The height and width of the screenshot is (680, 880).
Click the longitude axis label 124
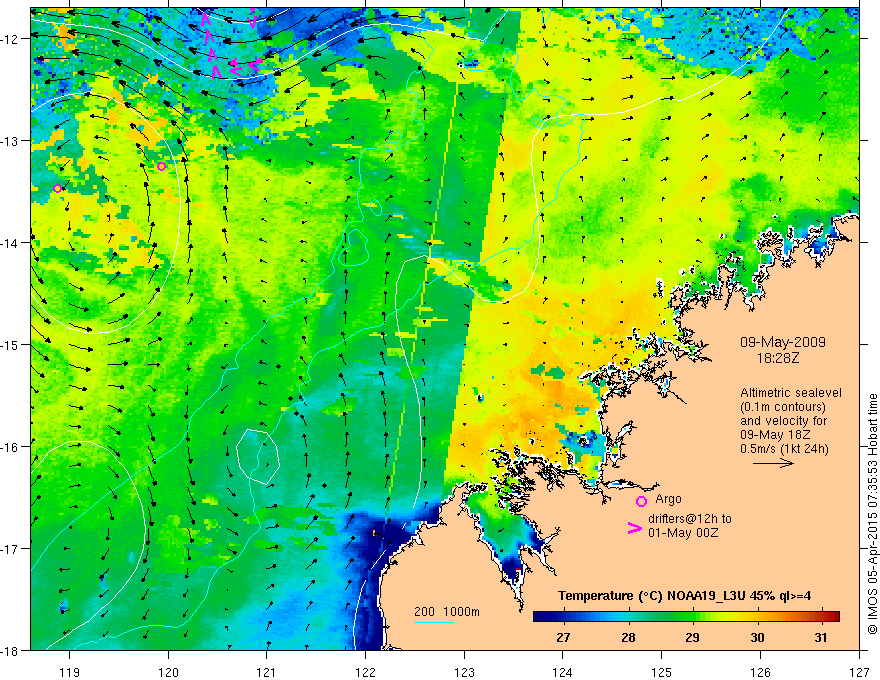pyautogui.click(x=563, y=672)
